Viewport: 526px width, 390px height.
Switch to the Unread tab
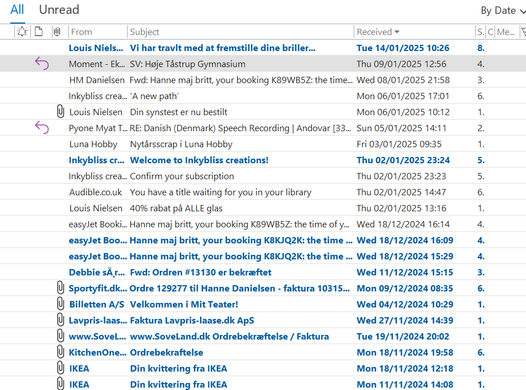[59, 10]
